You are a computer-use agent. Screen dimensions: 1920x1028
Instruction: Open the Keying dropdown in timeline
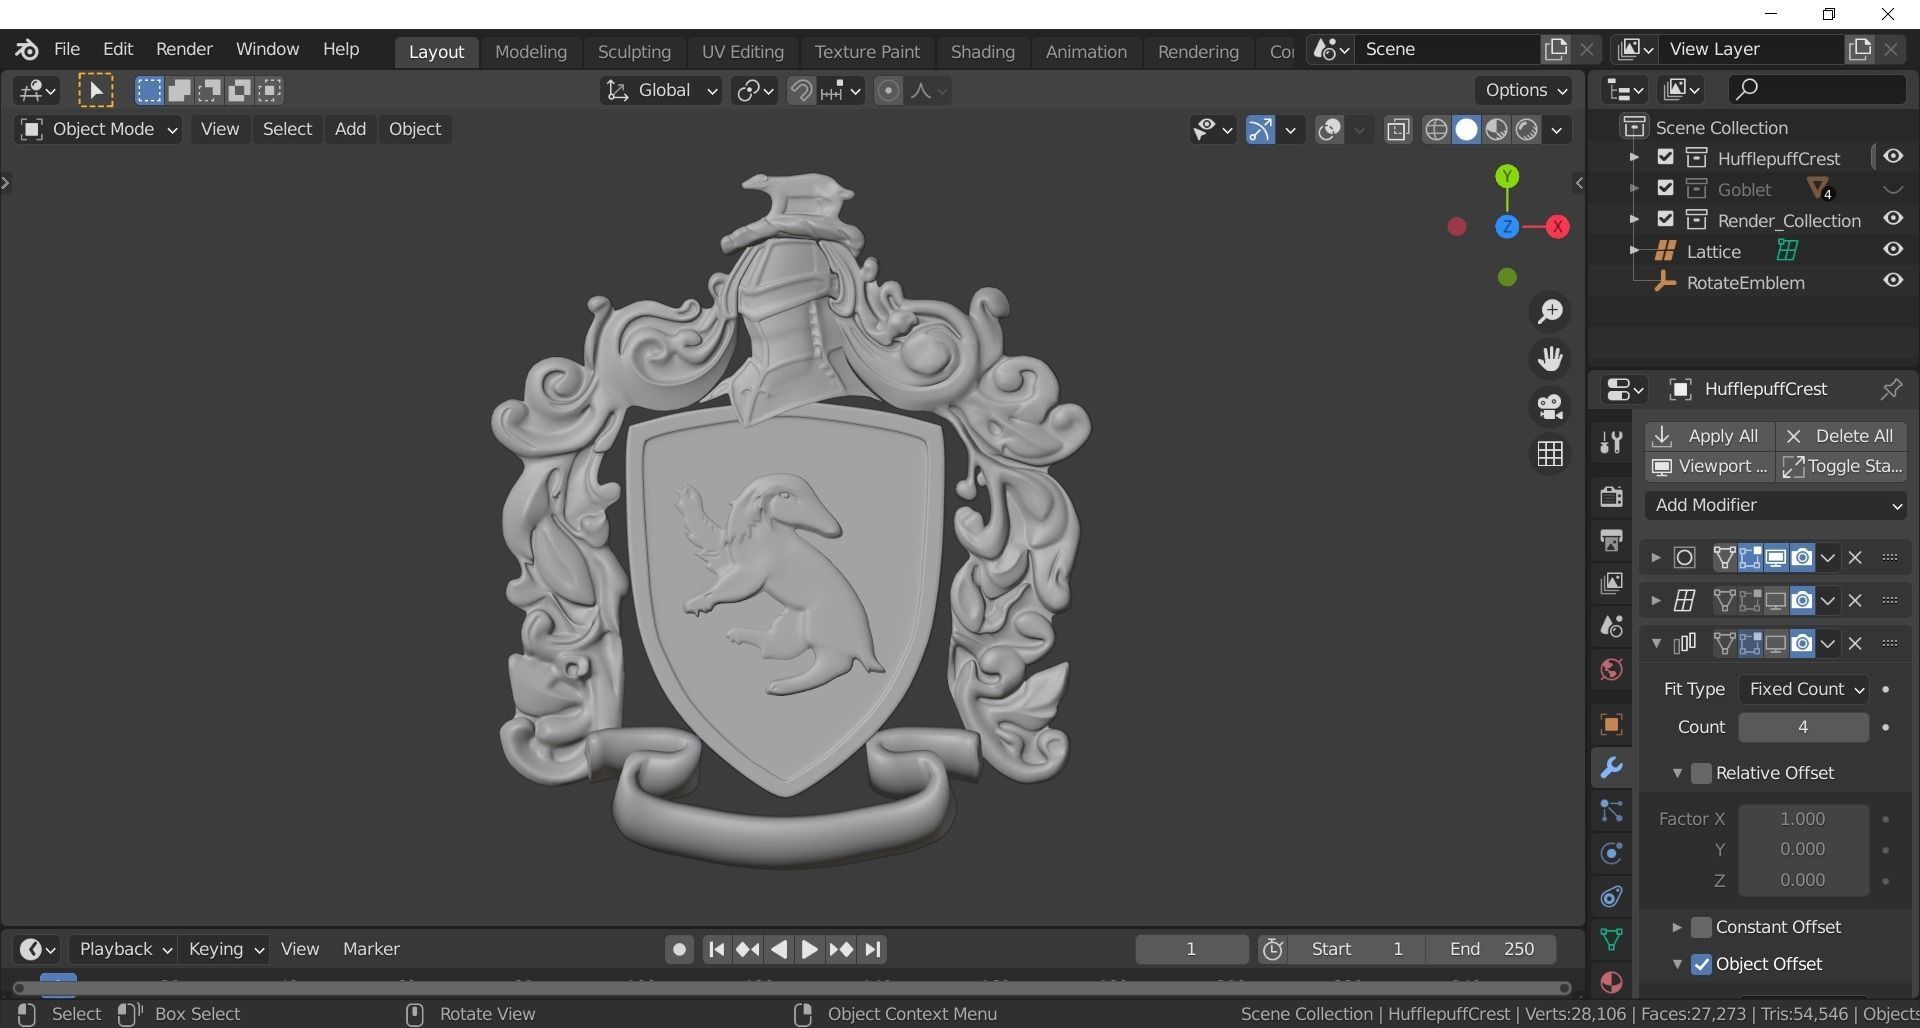pyautogui.click(x=225, y=949)
